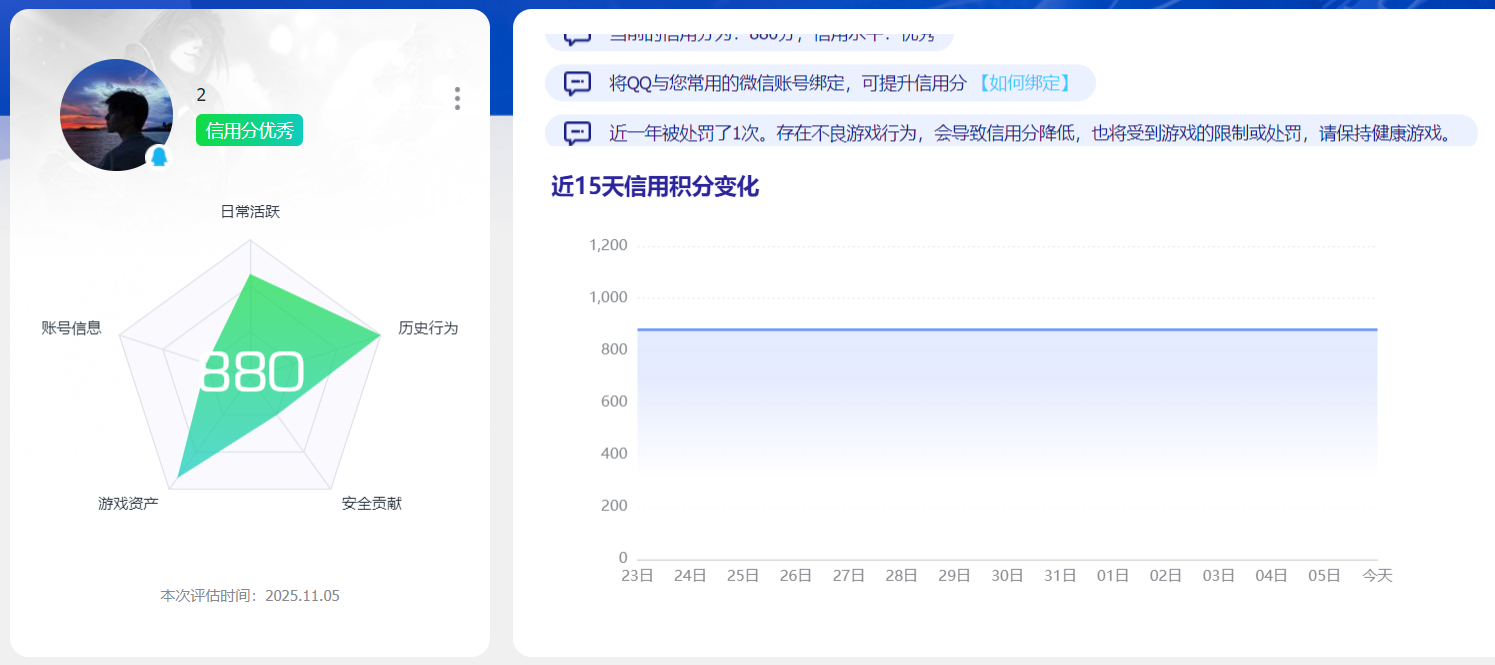
Task: Click the 880 score in radar chart
Action: (251, 372)
